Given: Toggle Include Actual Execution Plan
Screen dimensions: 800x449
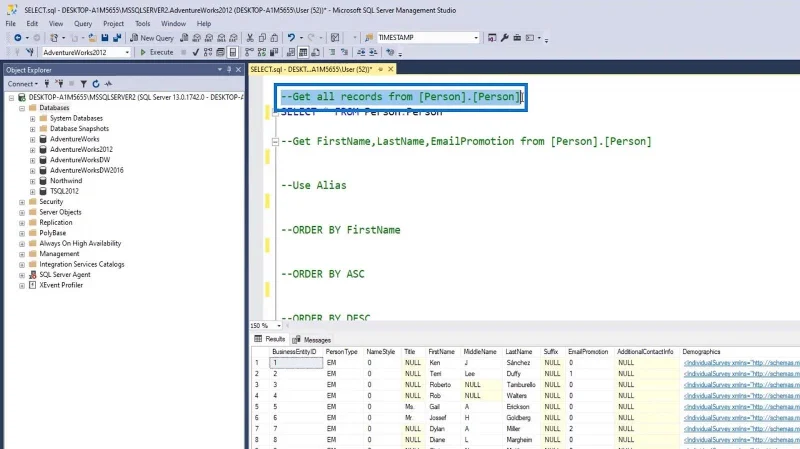Looking at the screenshot, I should (x=249, y=52).
